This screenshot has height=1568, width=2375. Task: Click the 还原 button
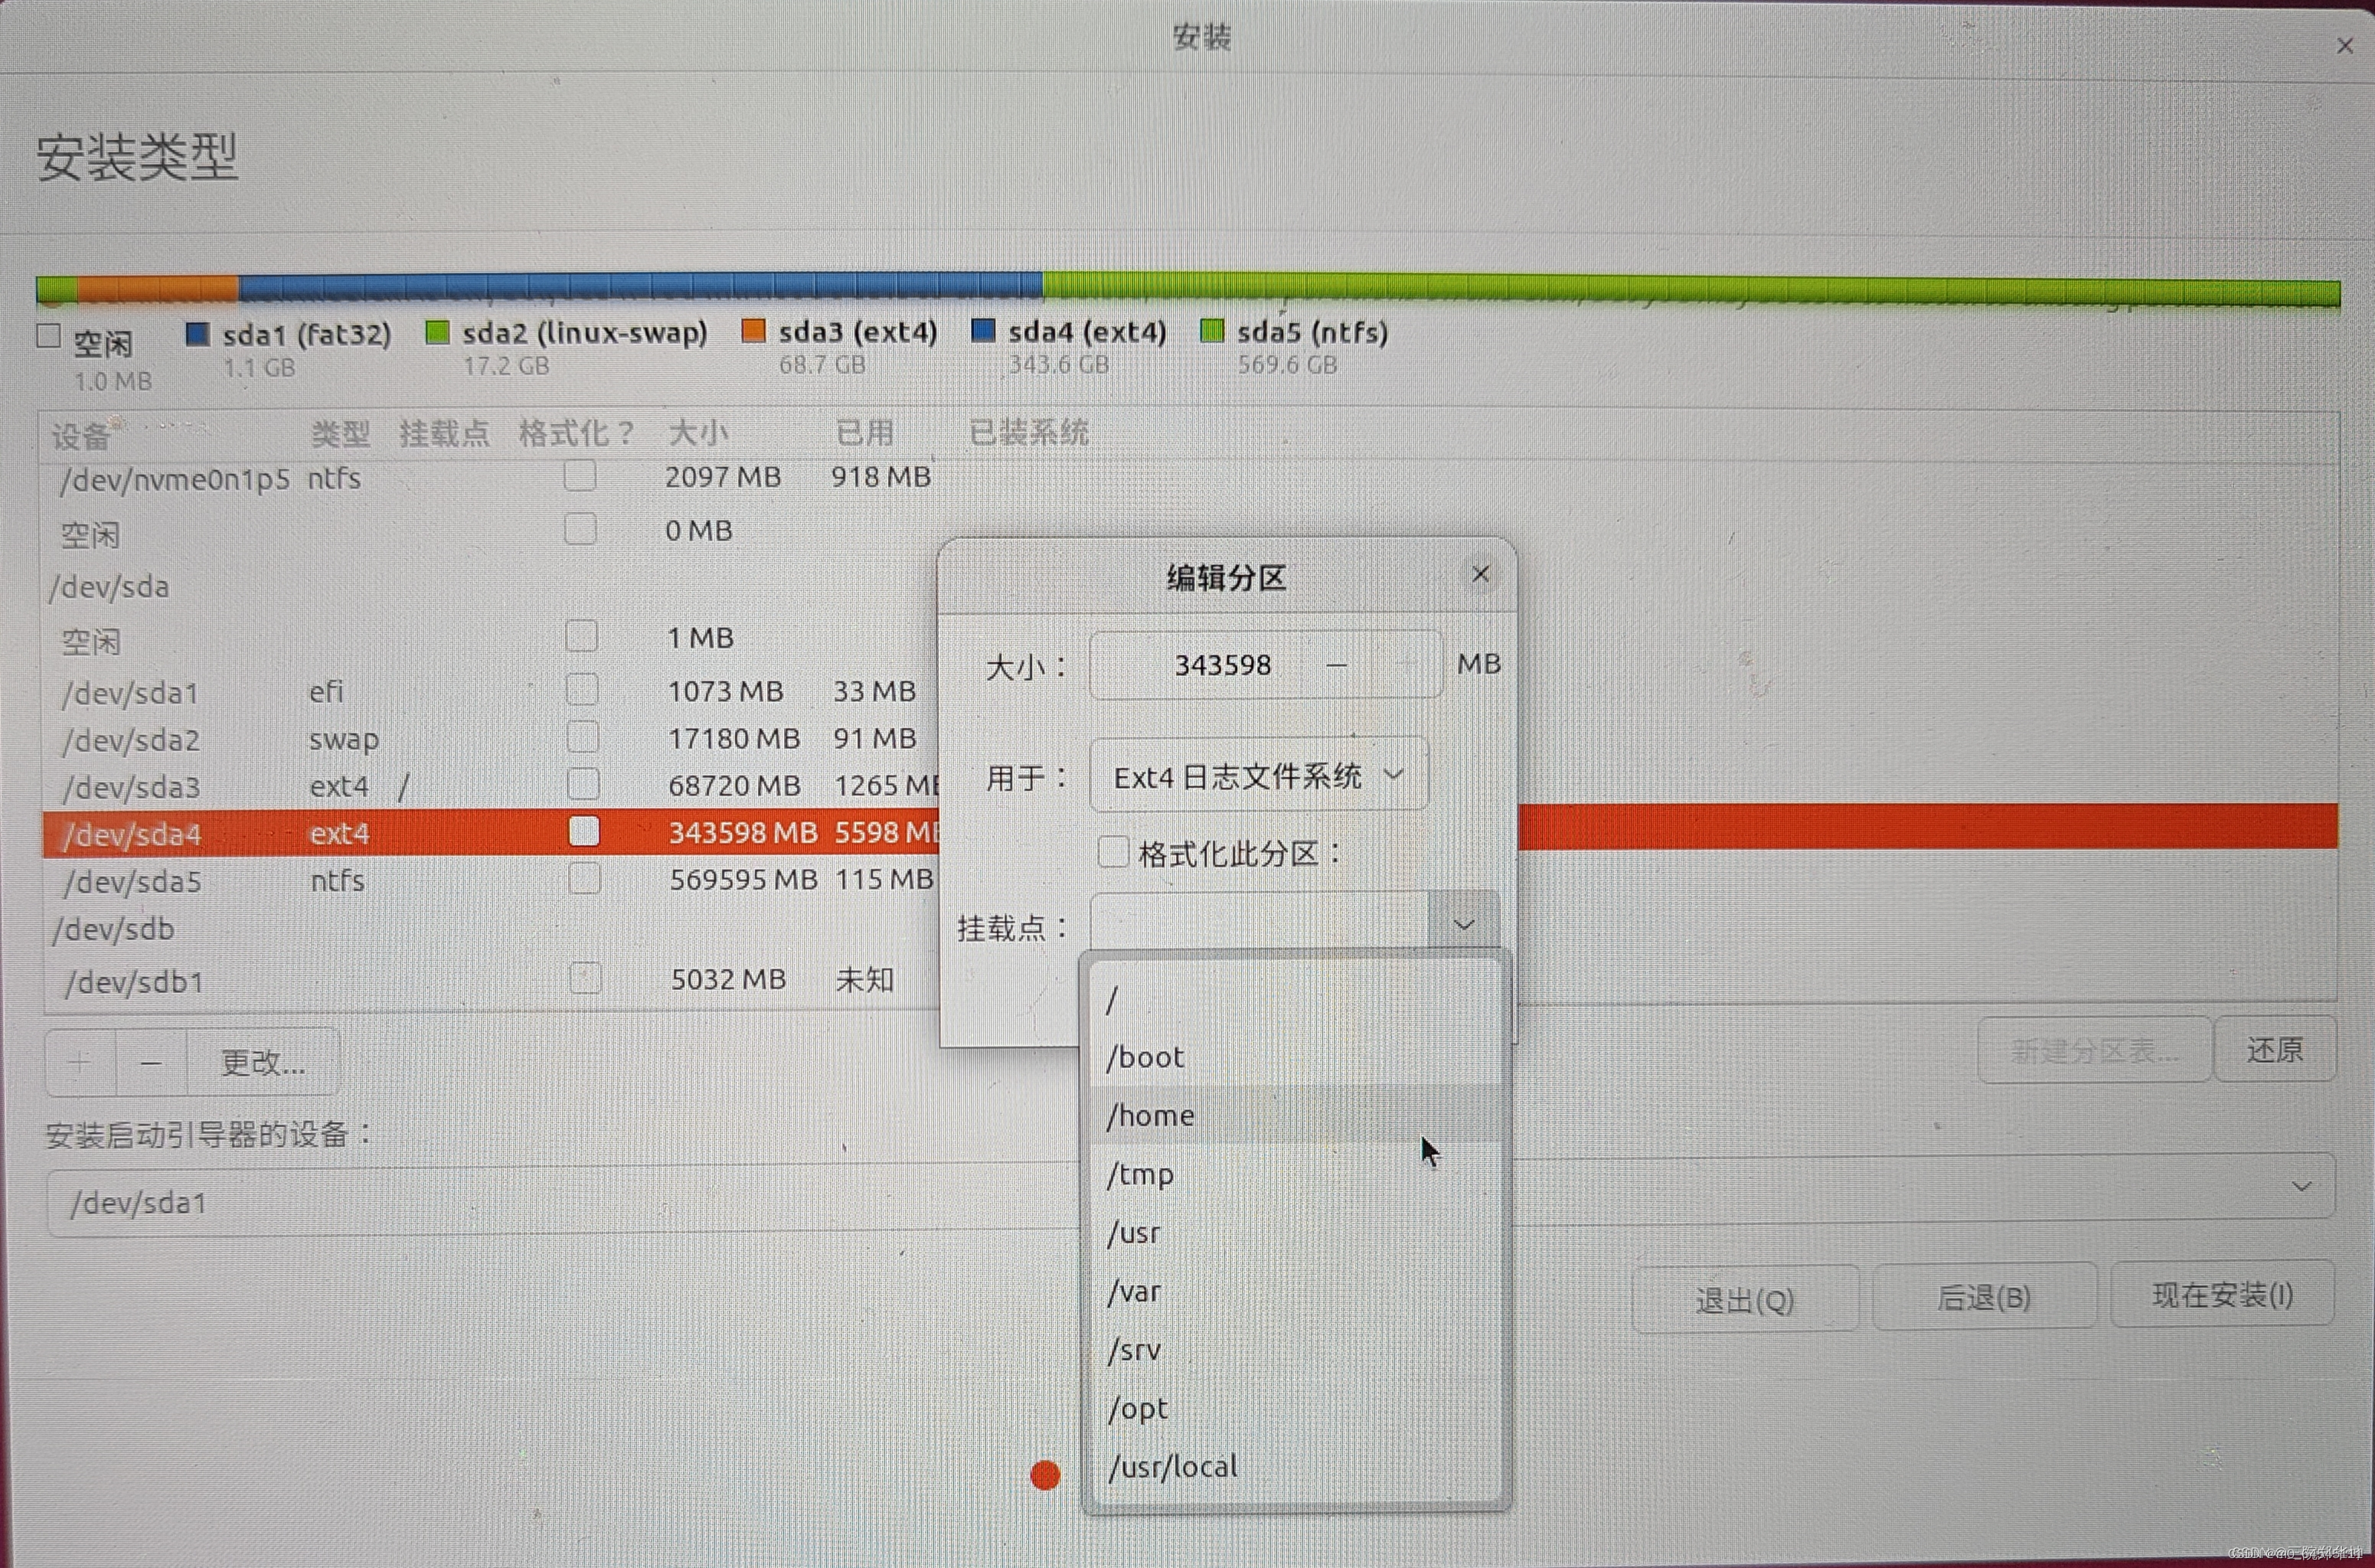(x=2275, y=1050)
